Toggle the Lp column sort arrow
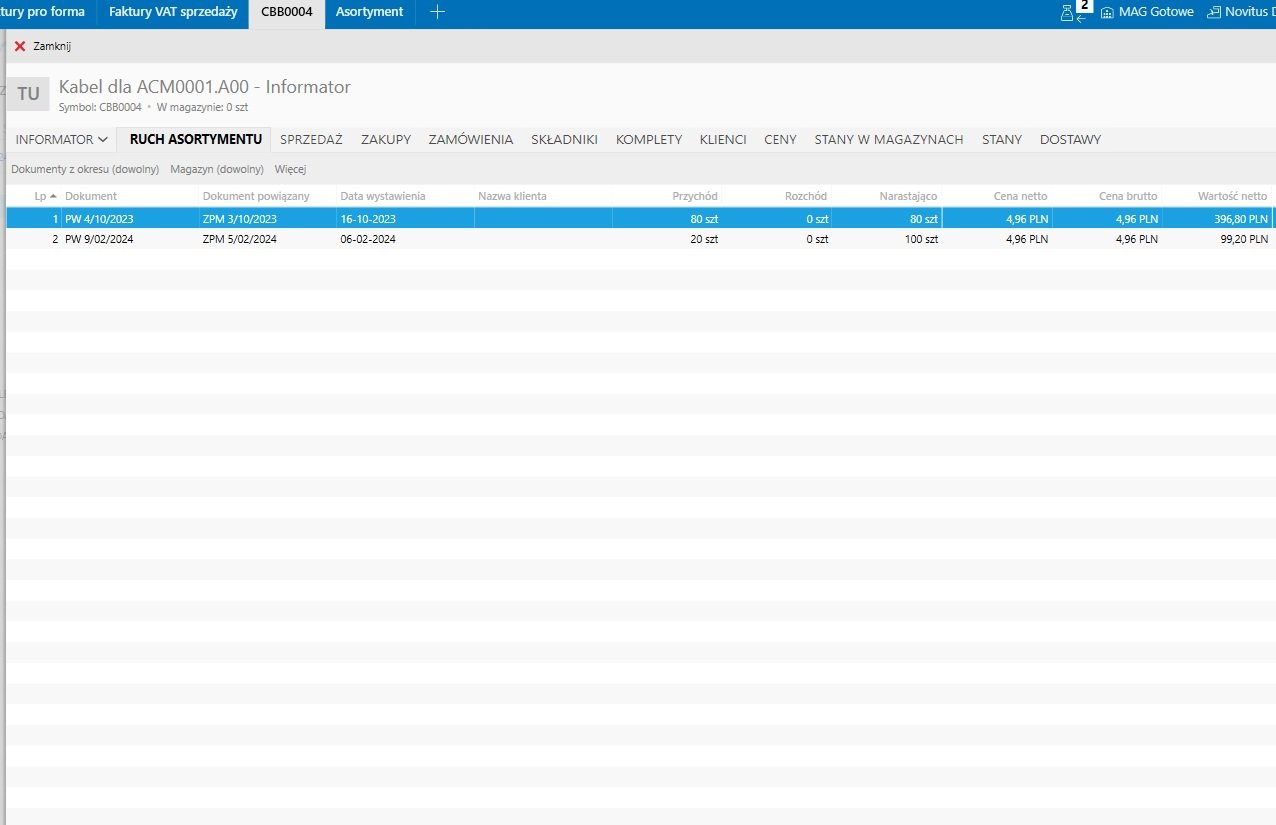 [53, 196]
